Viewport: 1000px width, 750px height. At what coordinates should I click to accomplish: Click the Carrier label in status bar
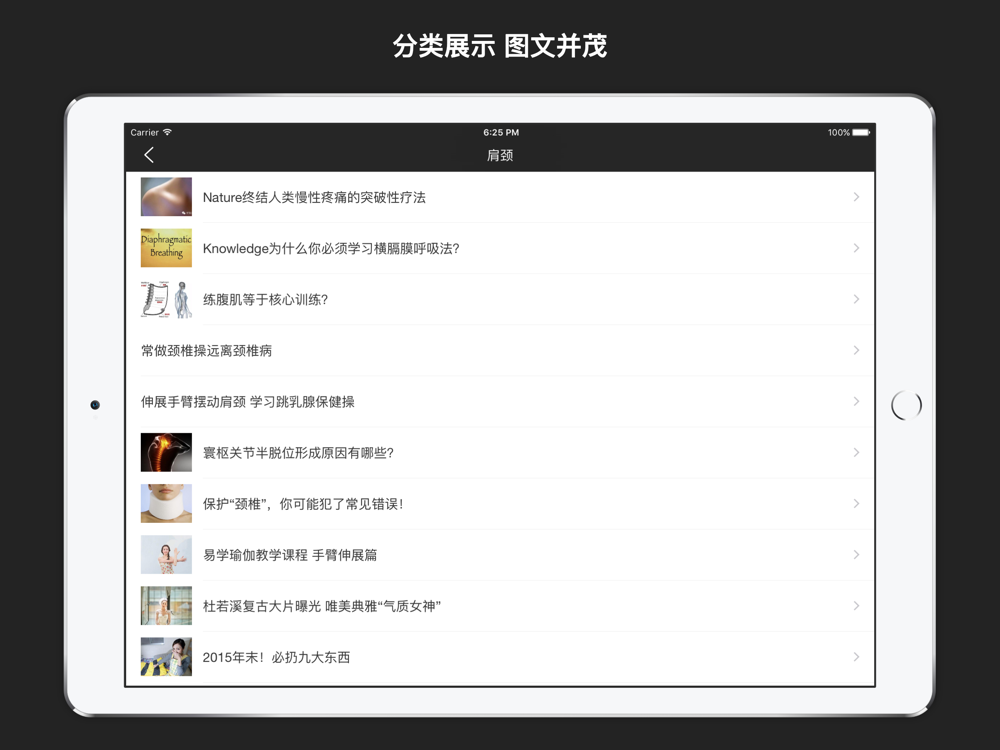[x=144, y=133]
